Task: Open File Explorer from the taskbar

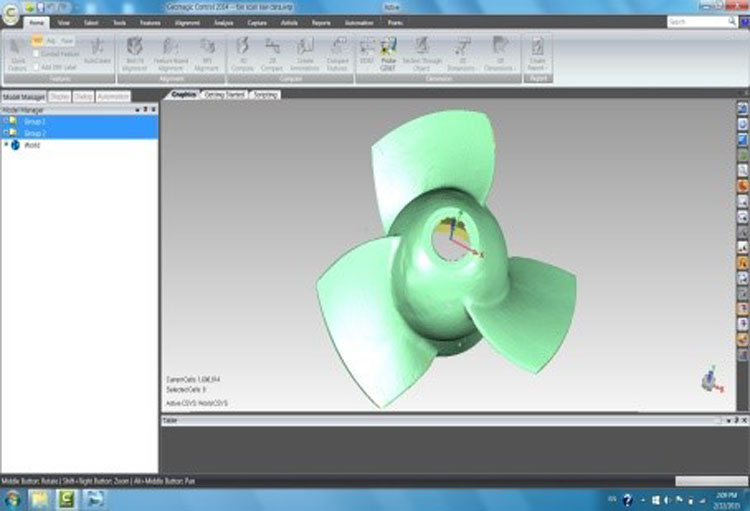Action: pyautogui.click(x=40, y=499)
